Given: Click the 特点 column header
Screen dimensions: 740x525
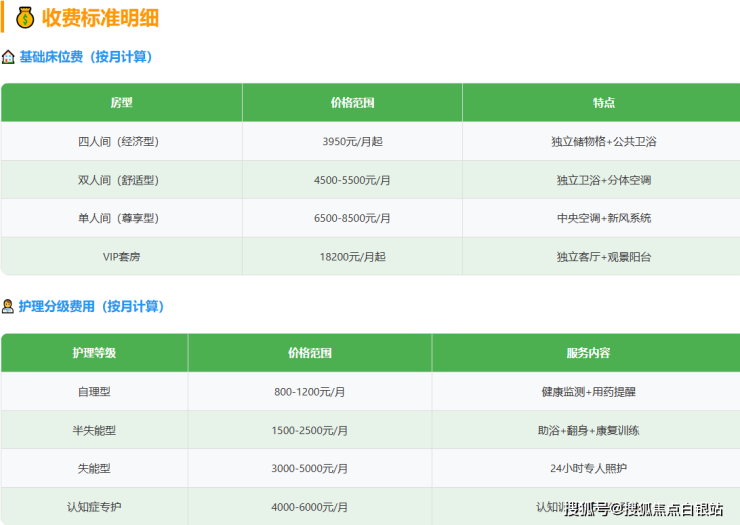Looking at the screenshot, I should (x=603, y=103).
